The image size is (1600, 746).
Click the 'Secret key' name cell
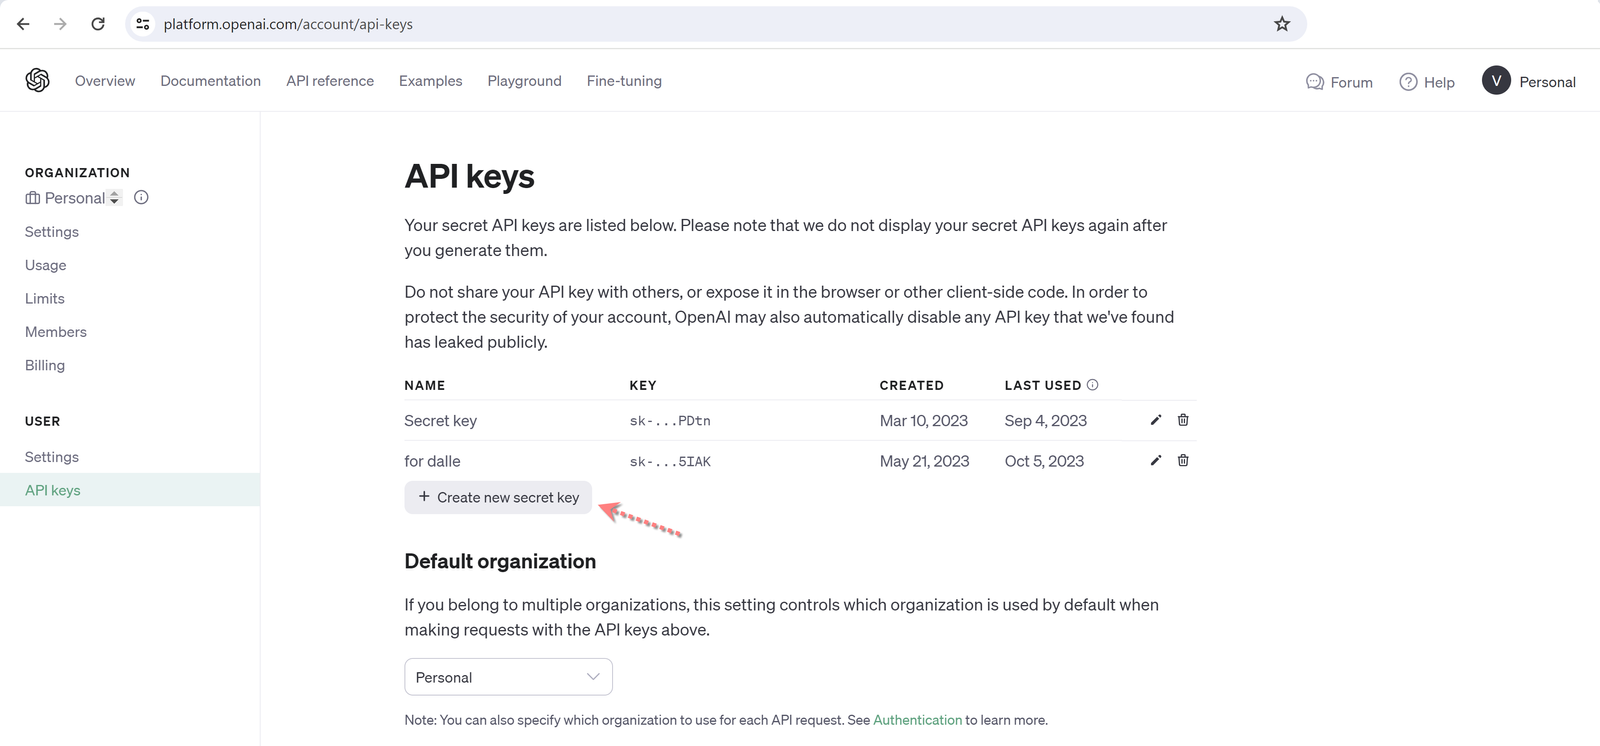pyautogui.click(x=440, y=420)
